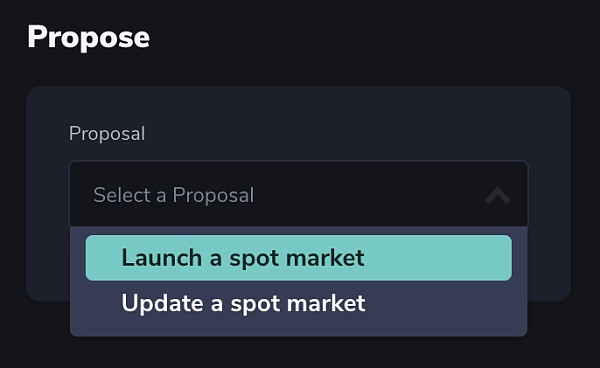Close dropdown using the up caret icon
This screenshot has width=600, height=368.
497,195
